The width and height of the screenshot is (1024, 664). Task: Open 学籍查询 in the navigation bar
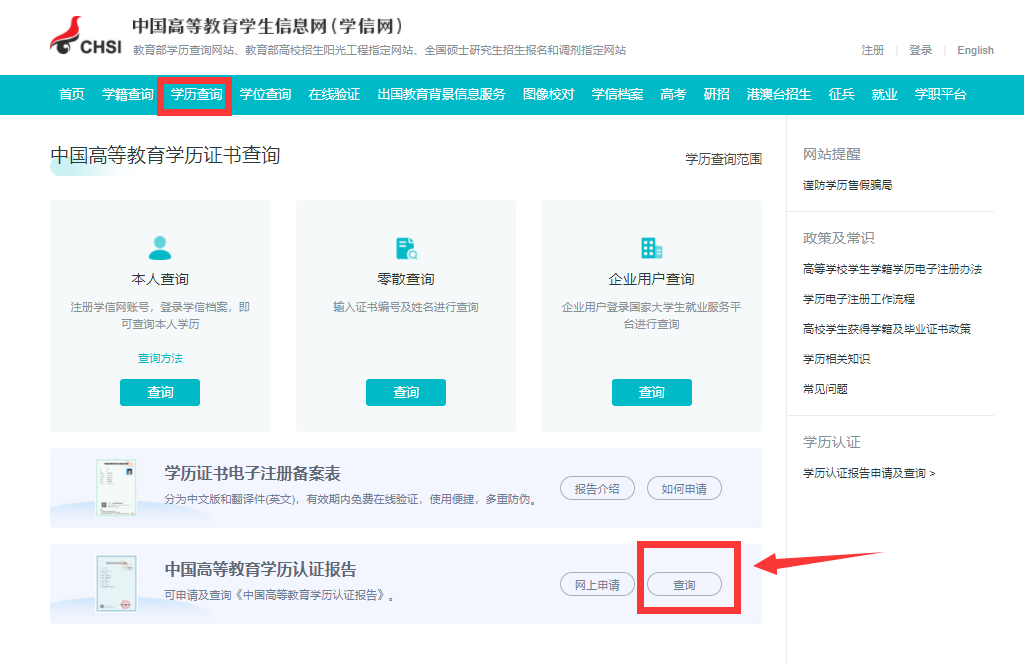[128, 95]
